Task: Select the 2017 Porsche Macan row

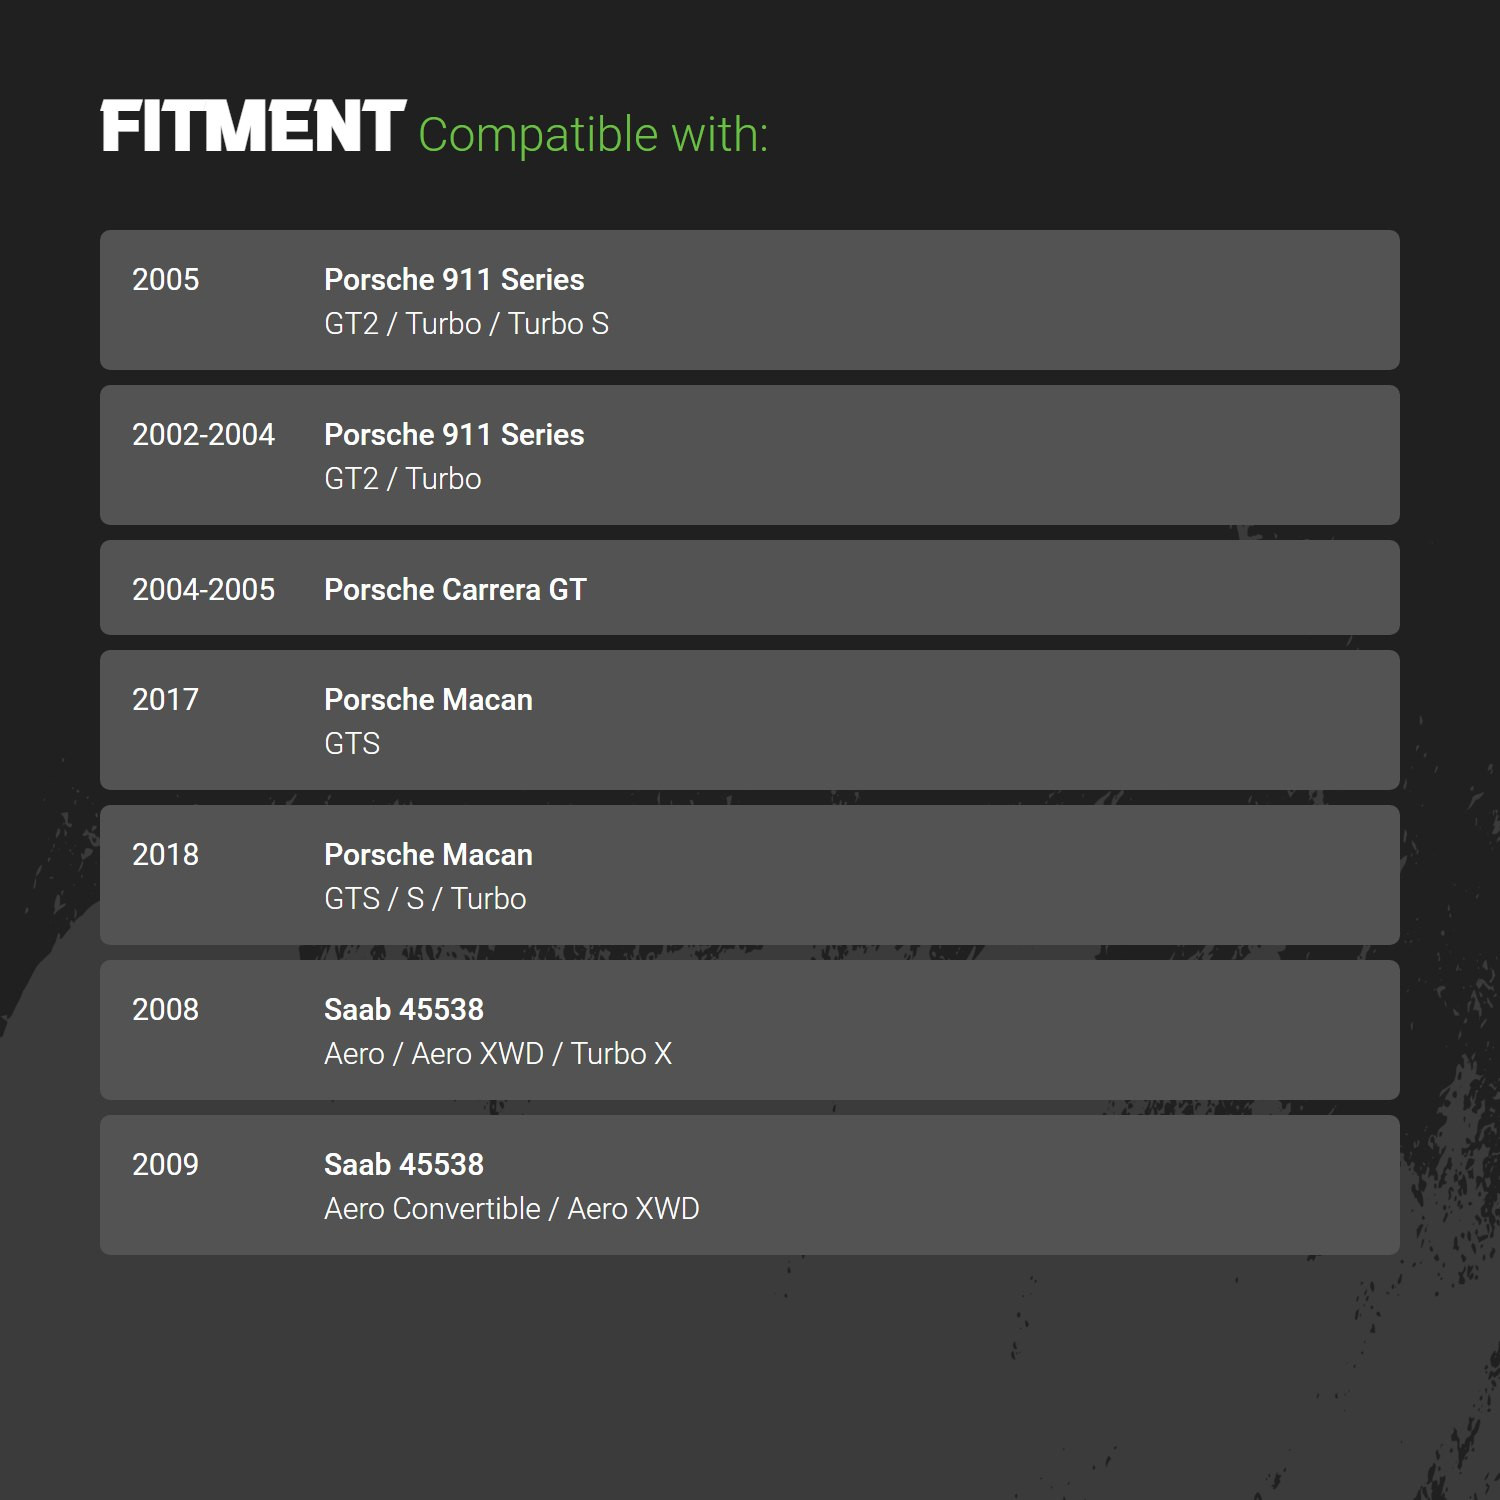Action: 750,720
